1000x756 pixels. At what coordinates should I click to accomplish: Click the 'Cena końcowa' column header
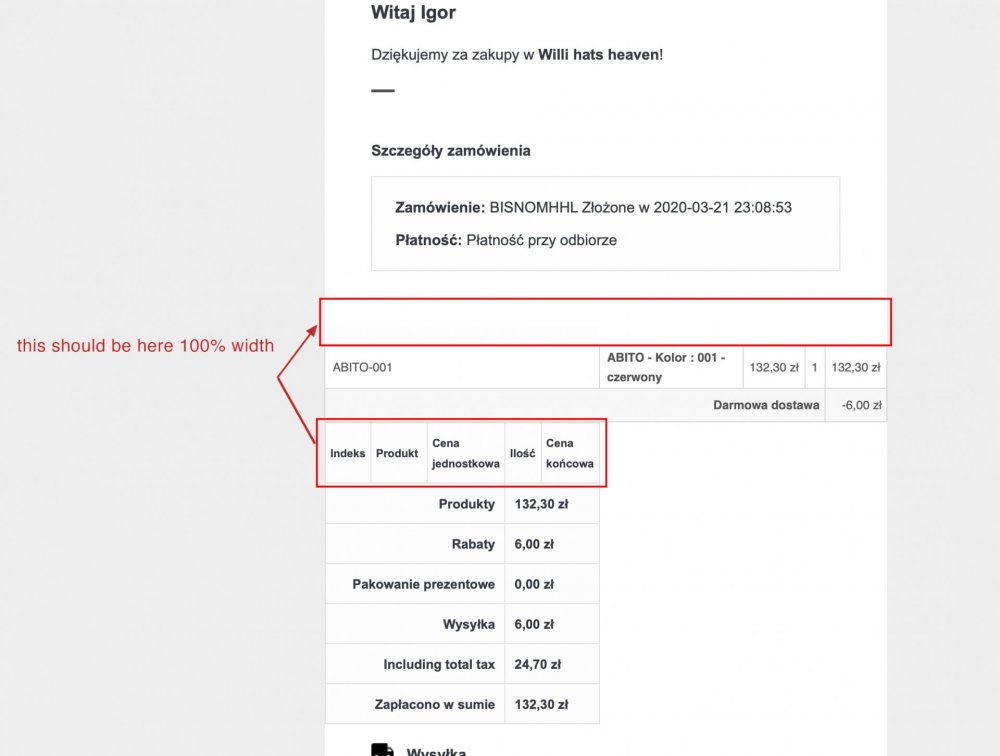coord(570,453)
